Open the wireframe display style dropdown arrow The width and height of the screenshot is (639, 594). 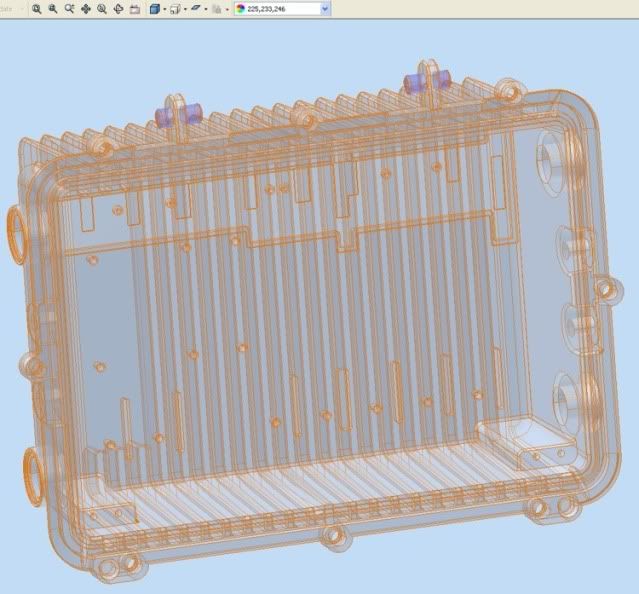[x=184, y=8]
